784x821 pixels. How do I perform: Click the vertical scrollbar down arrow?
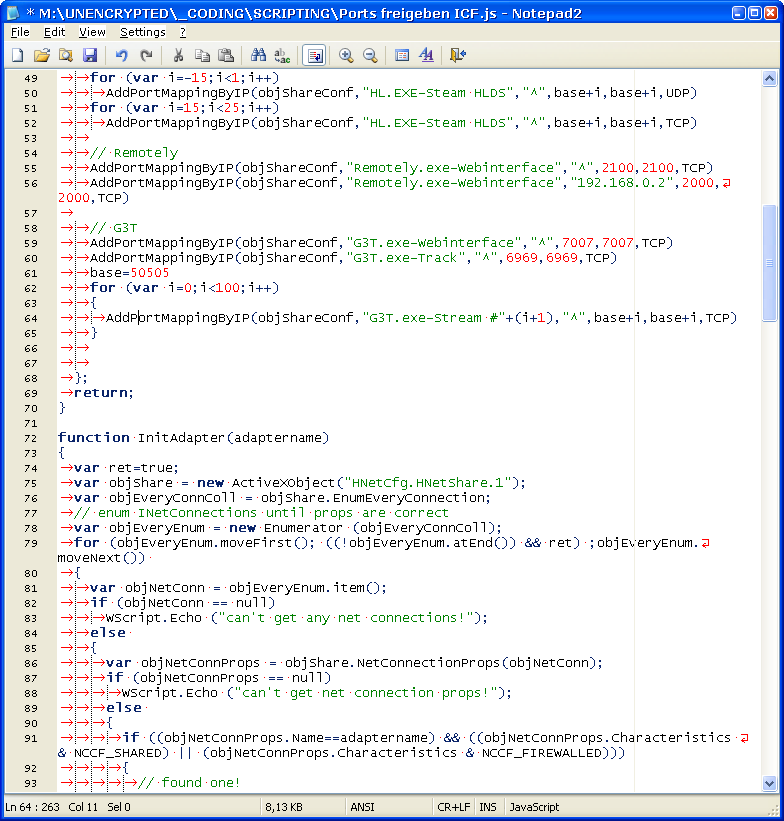(769, 783)
